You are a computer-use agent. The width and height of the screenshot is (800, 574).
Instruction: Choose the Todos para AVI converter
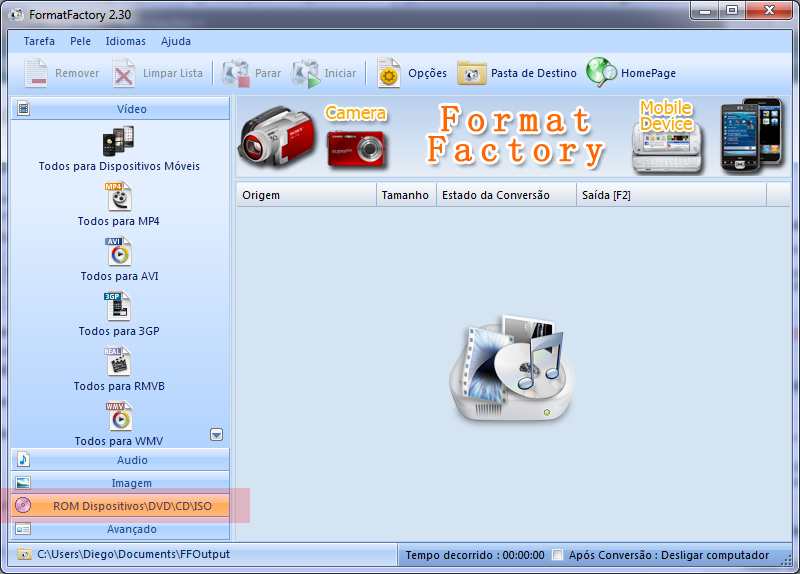tap(119, 252)
